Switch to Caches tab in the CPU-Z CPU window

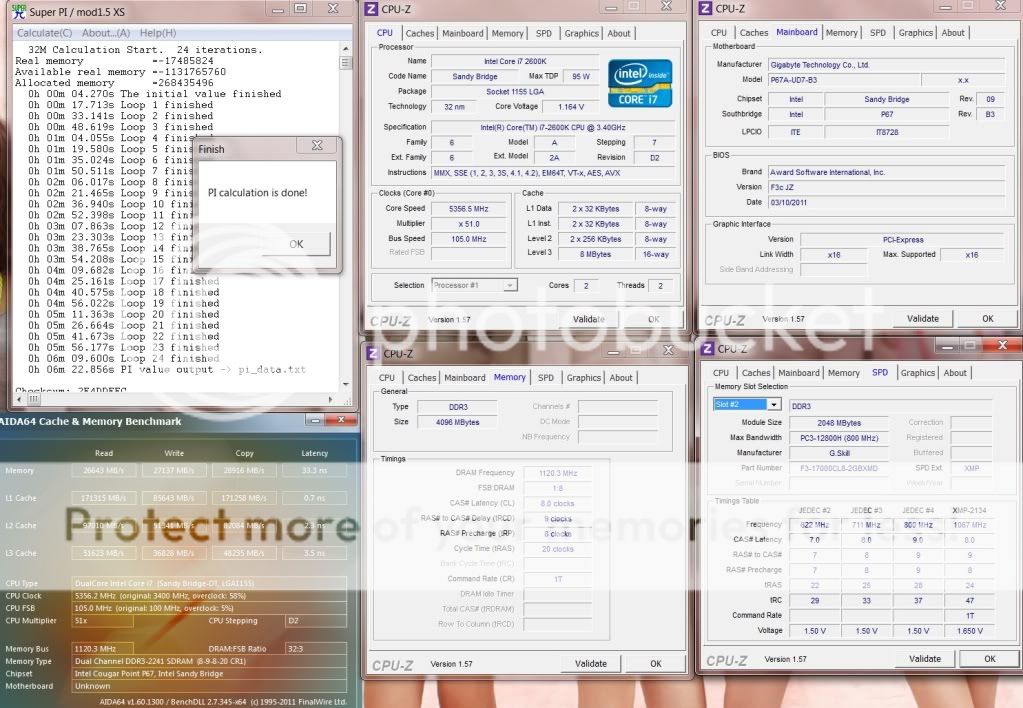pyautogui.click(x=420, y=33)
